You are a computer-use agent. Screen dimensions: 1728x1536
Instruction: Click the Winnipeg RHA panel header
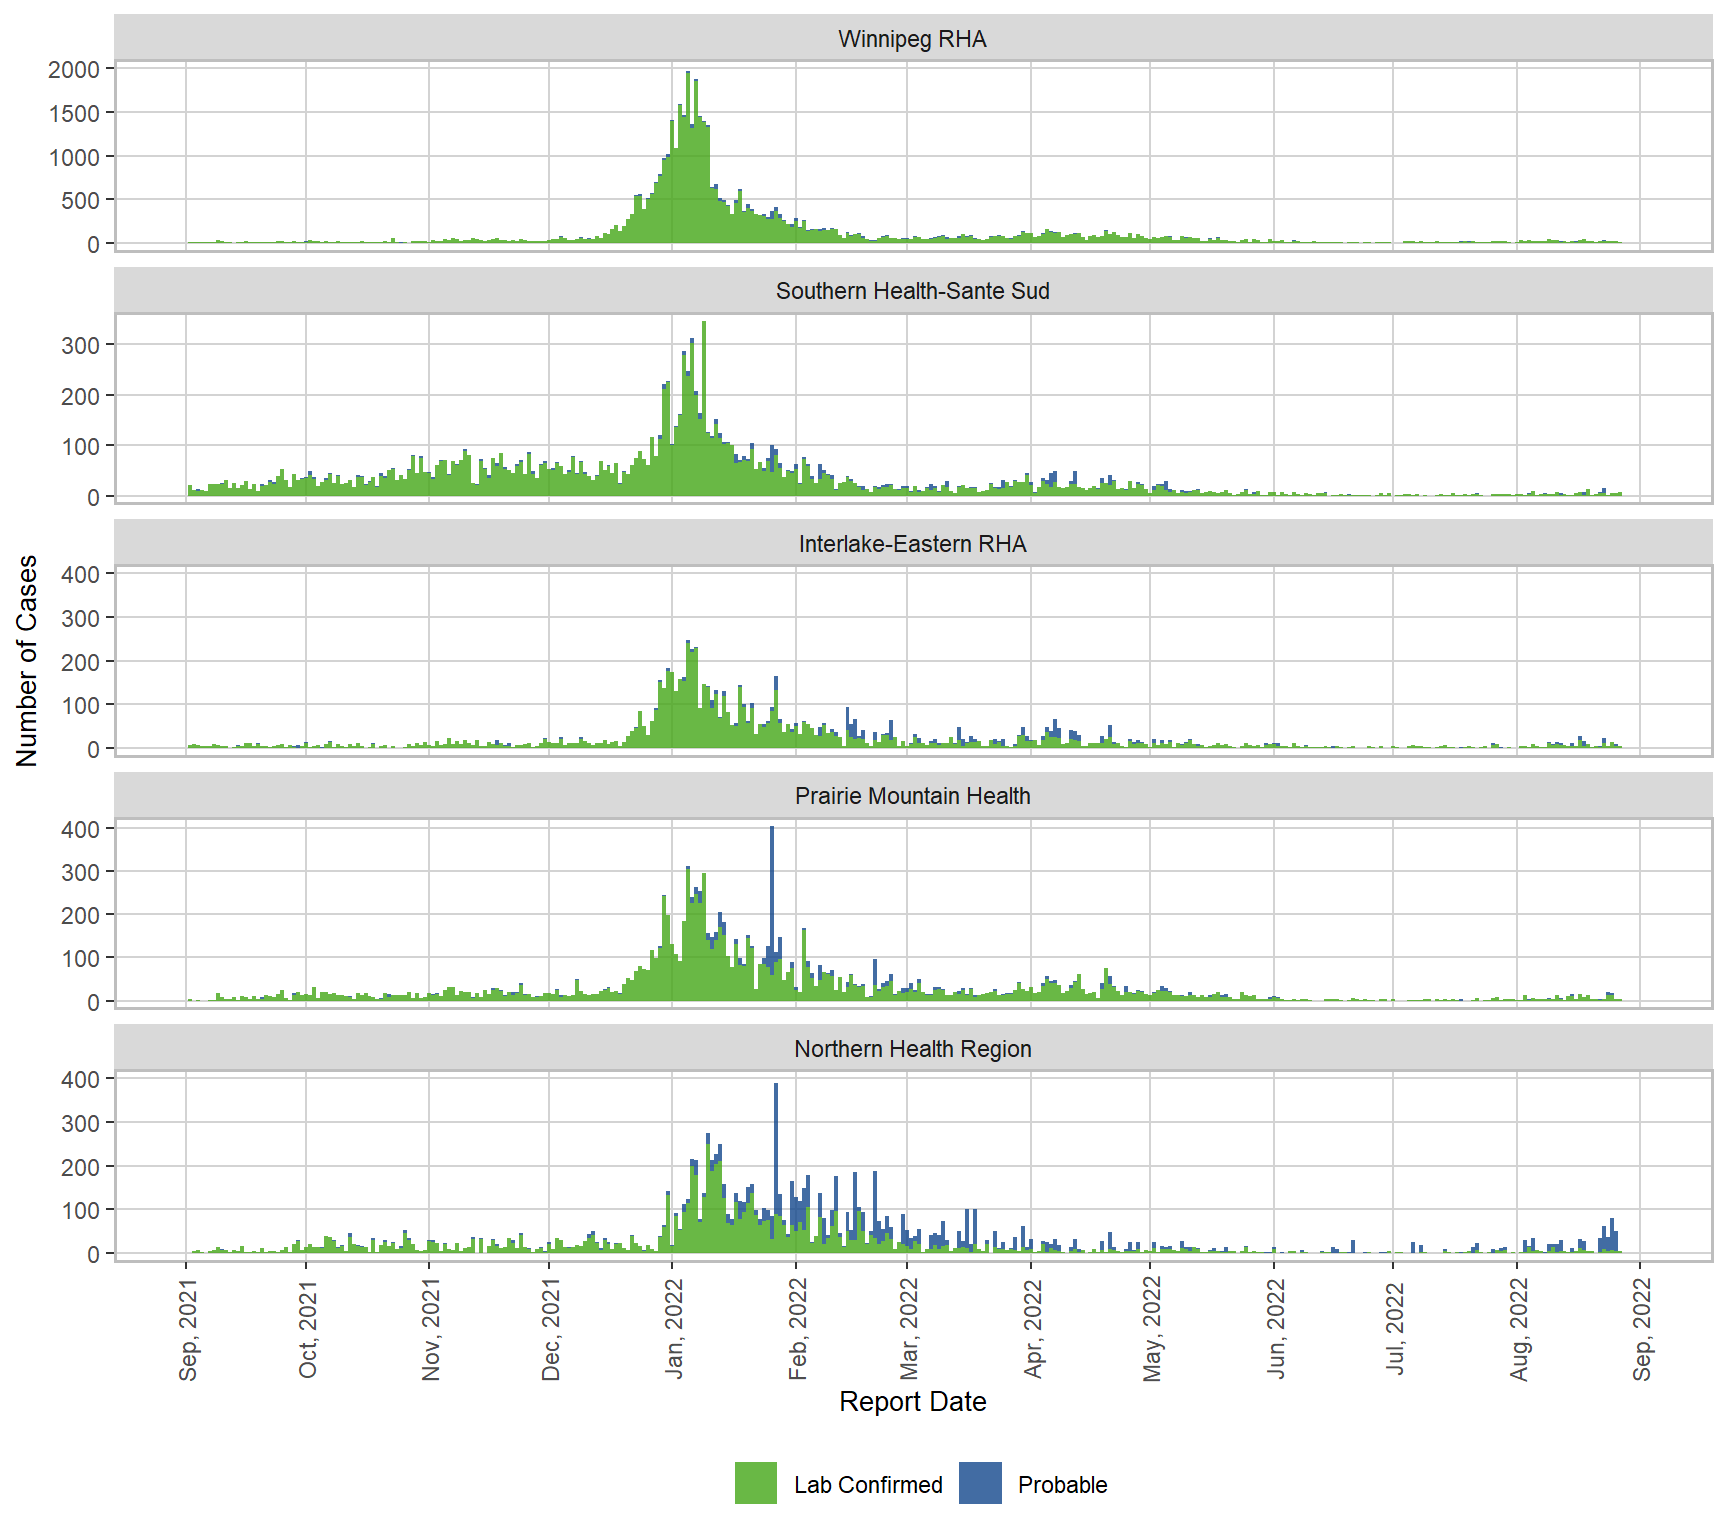click(x=912, y=39)
